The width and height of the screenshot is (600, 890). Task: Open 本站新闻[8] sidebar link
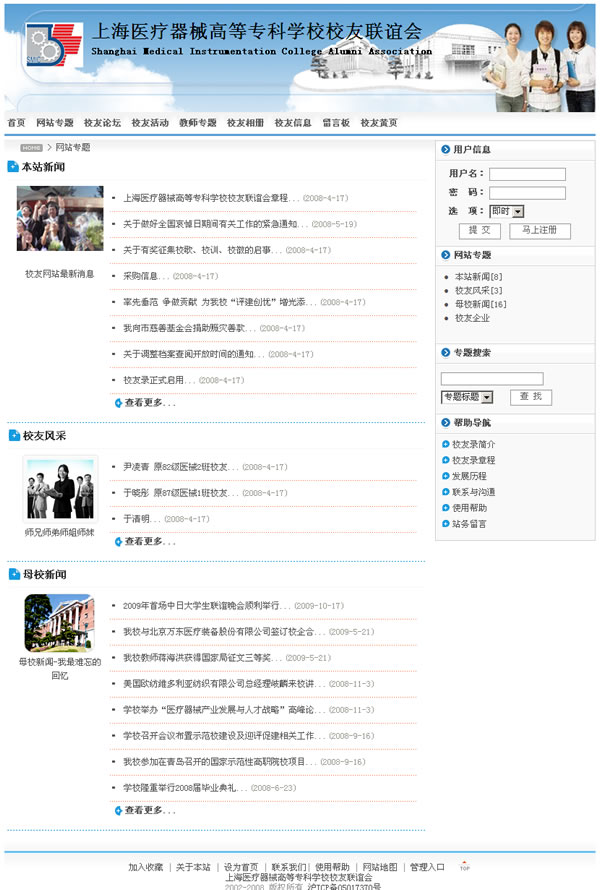[478, 277]
